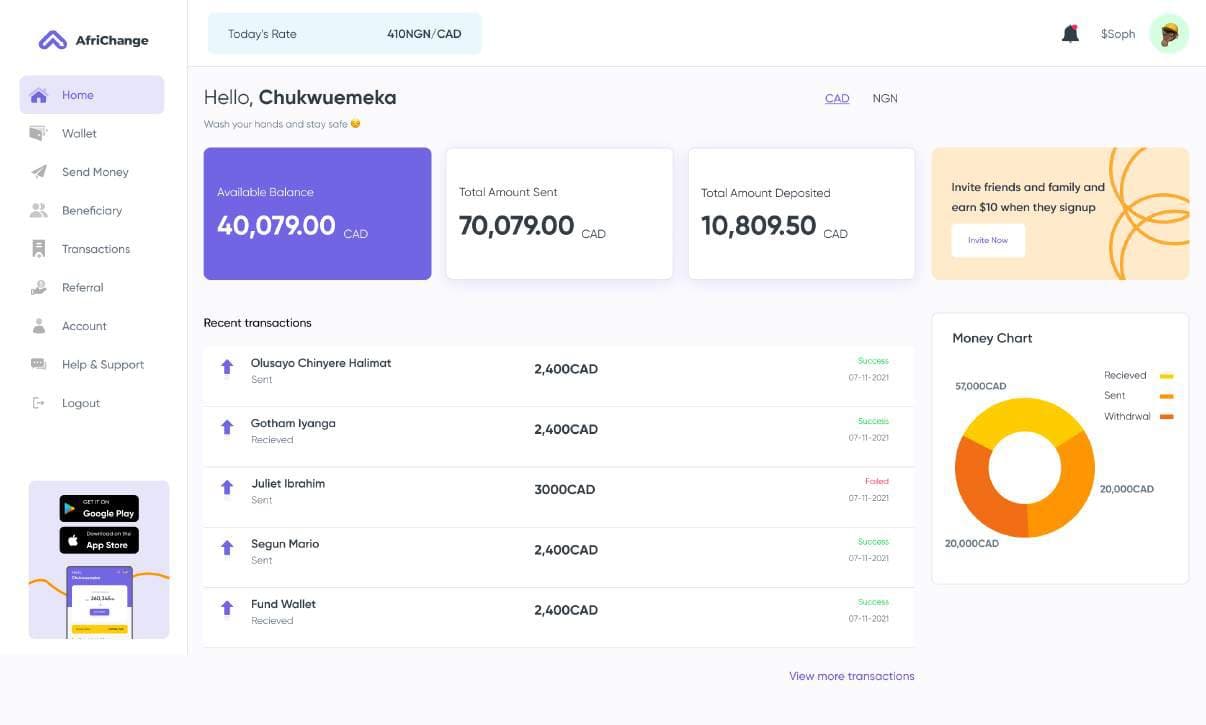Open the user avatar profile picture

(1169, 34)
